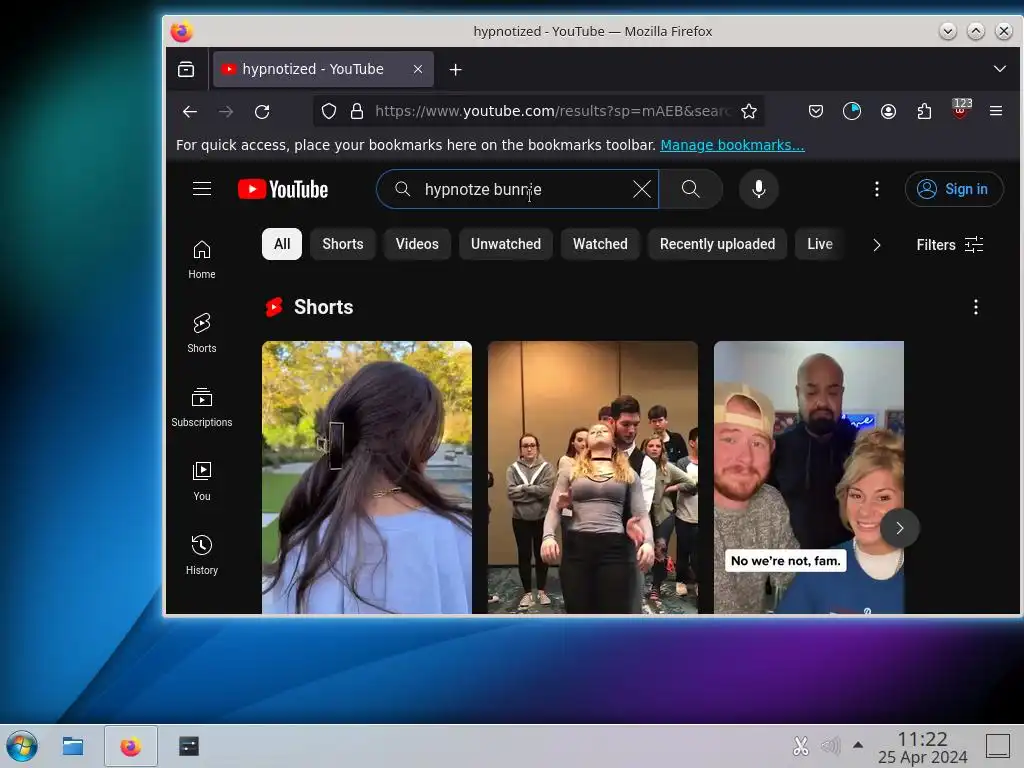This screenshot has height=768, width=1024.
Task: Advance the Shorts carousel to the next set
Action: (899, 528)
